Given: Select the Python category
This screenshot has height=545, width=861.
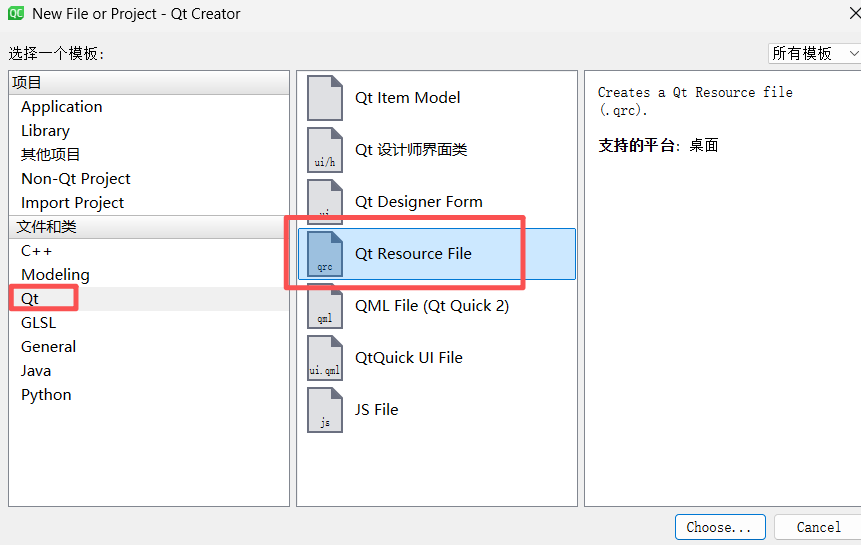Looking at the screenshot, I should point(46,395).
